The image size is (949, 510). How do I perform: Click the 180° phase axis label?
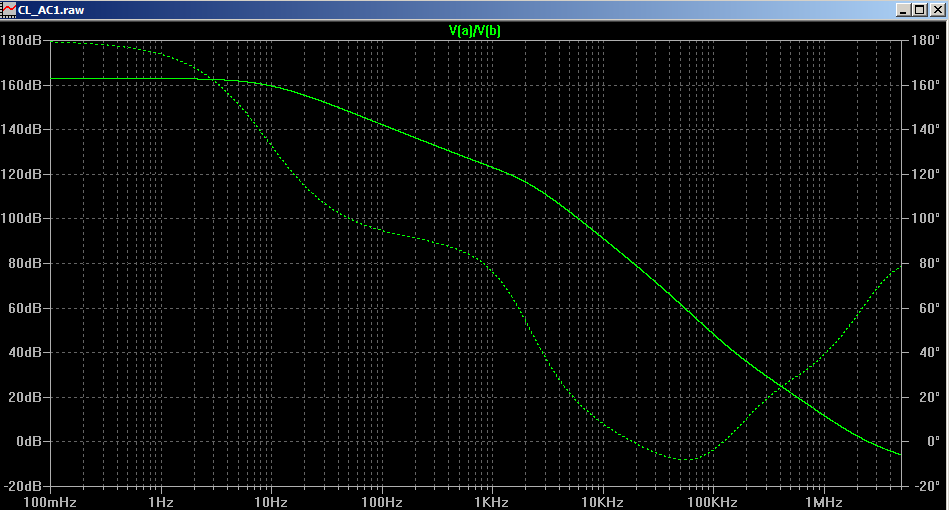(925, 41)
